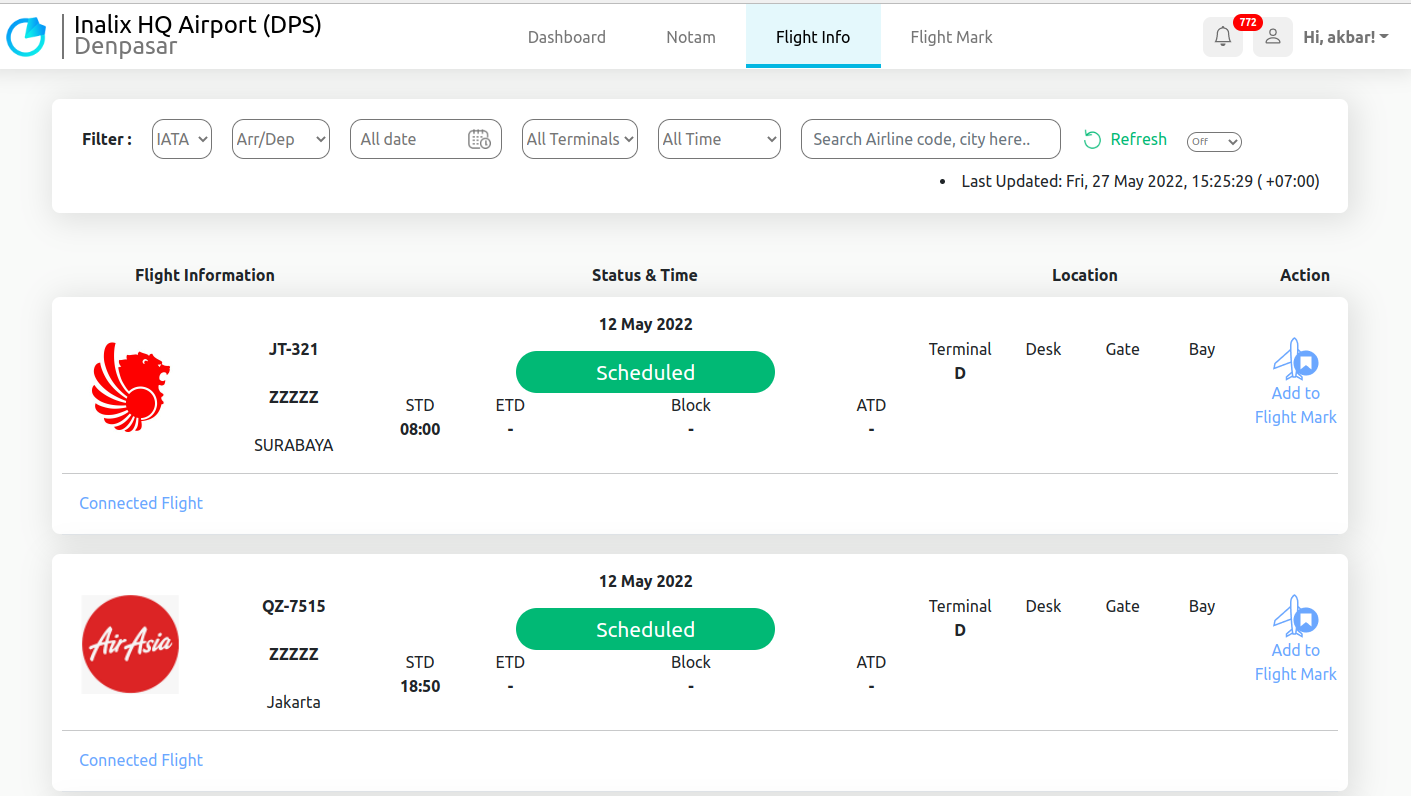This screenshot has width=1411, height=796.
Task: Navigate to the Notam tab
Action: coord(690,36)
